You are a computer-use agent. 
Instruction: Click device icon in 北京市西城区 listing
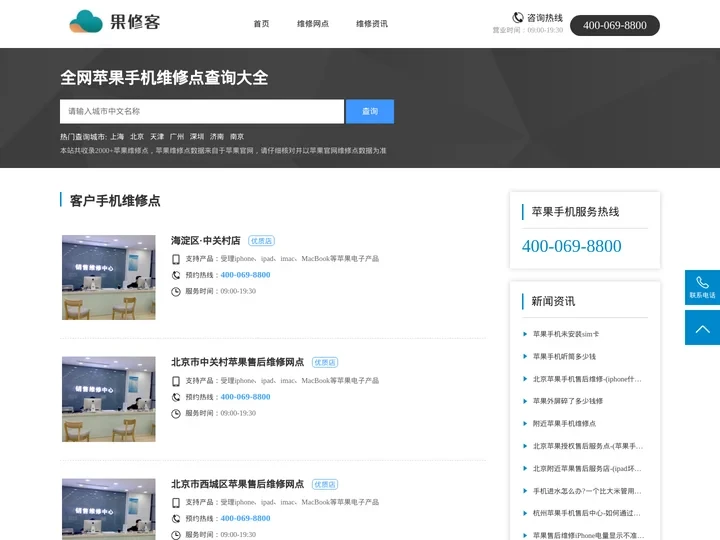pos(176,503)
